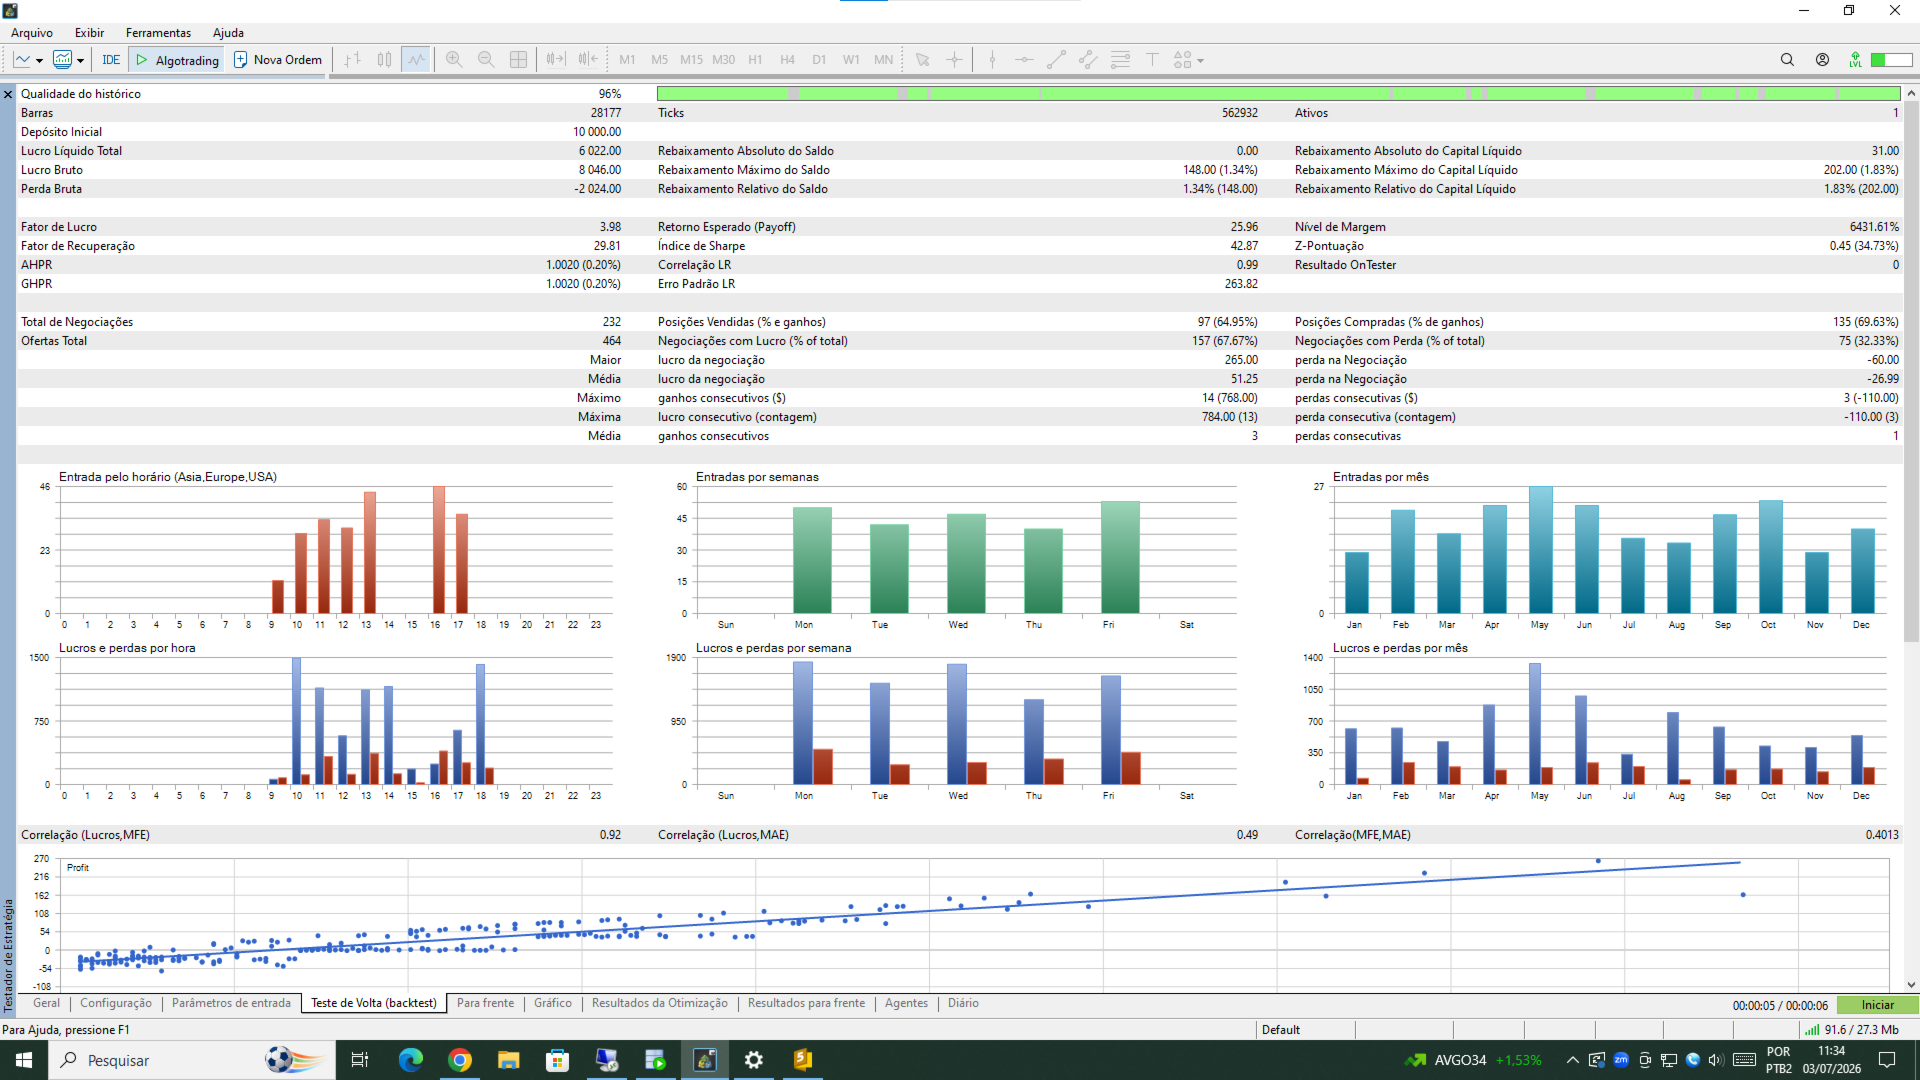Open the Gráfico tab

tap(553, 1003)
